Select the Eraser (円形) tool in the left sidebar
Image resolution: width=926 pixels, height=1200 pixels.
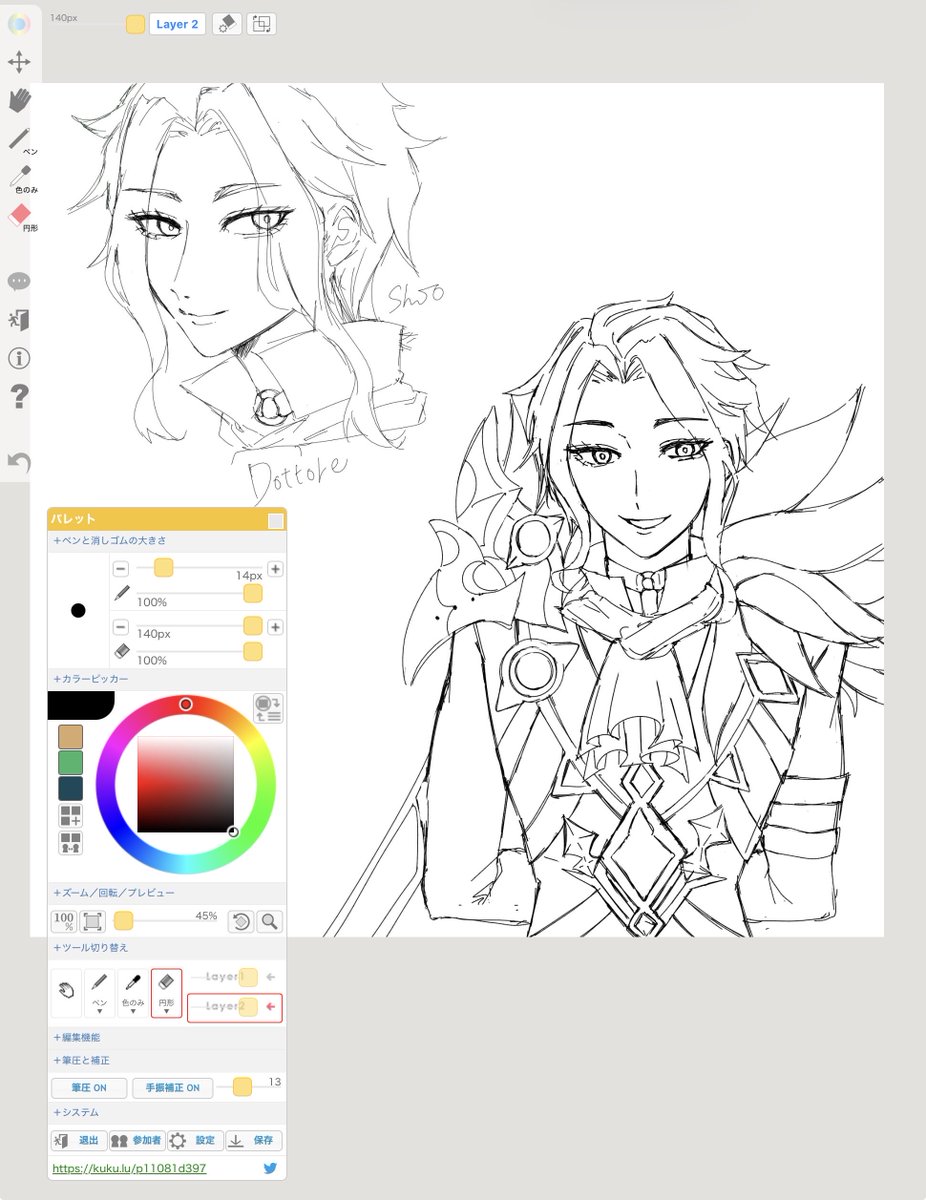(x=20, y=217)
